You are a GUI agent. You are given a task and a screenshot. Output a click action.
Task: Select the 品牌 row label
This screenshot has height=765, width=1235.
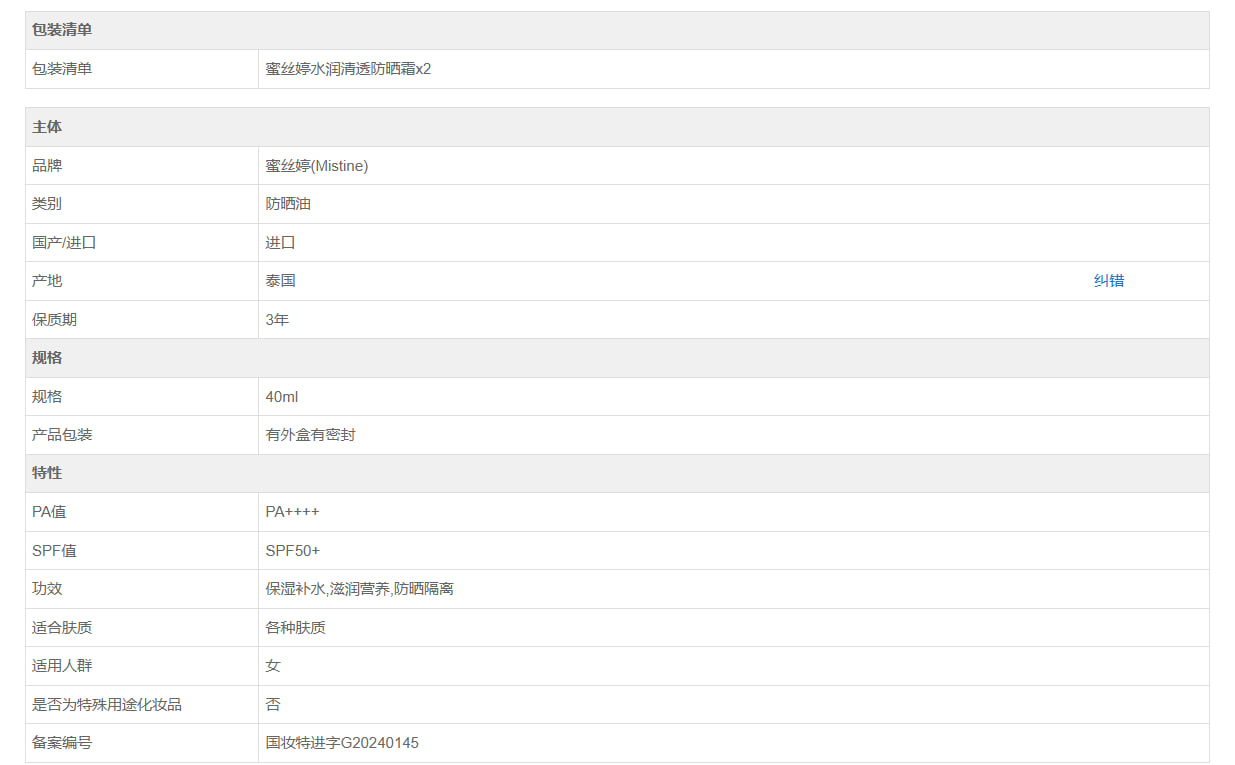pos(47,166)
